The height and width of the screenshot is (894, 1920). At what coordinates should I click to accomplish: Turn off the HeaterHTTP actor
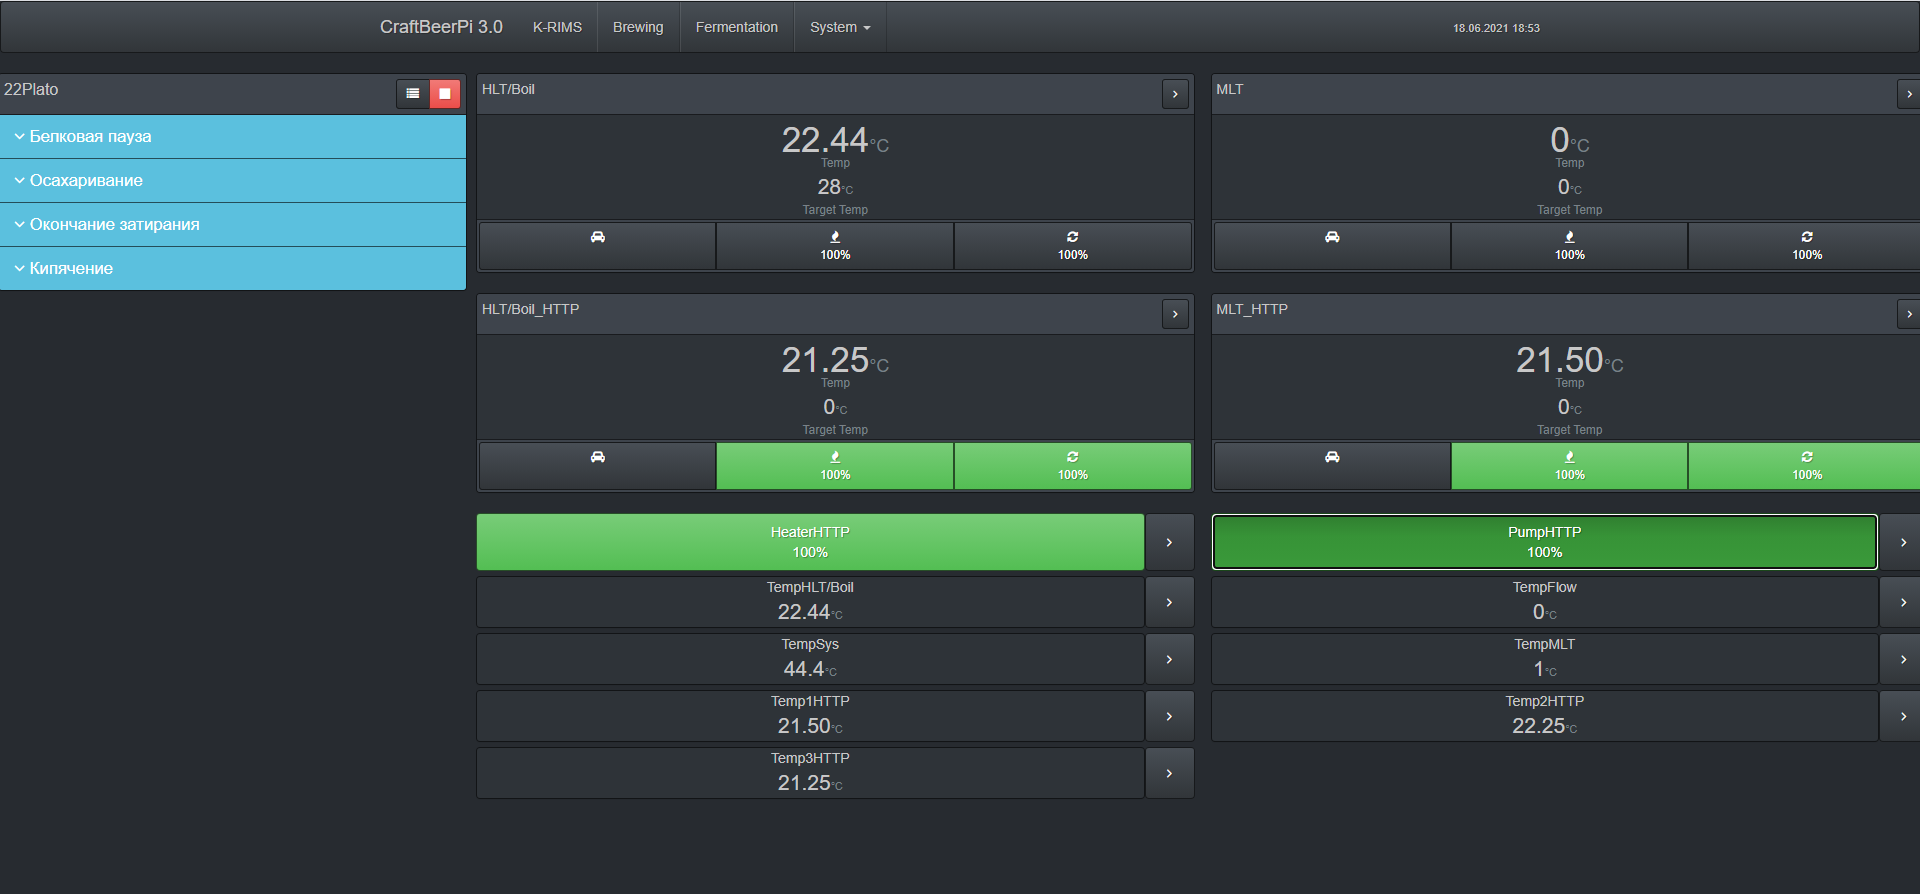click(810, 542)
